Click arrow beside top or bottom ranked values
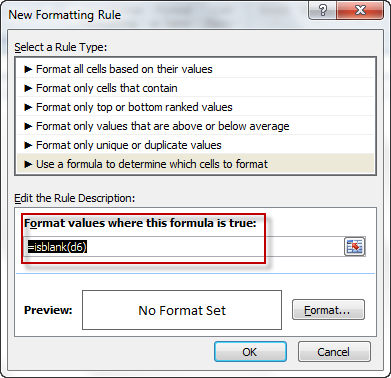Screen dimensions: 391x378 tap(28, 107)
